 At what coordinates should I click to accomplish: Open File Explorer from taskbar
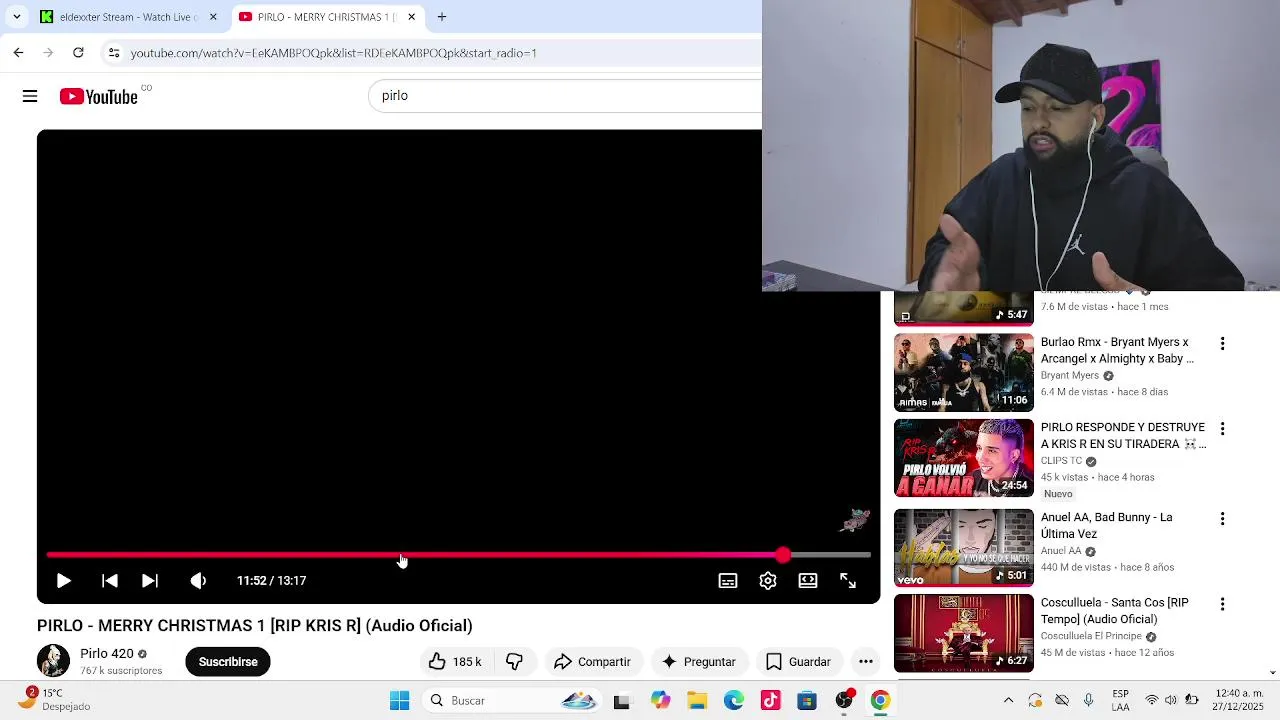[697, 700]
